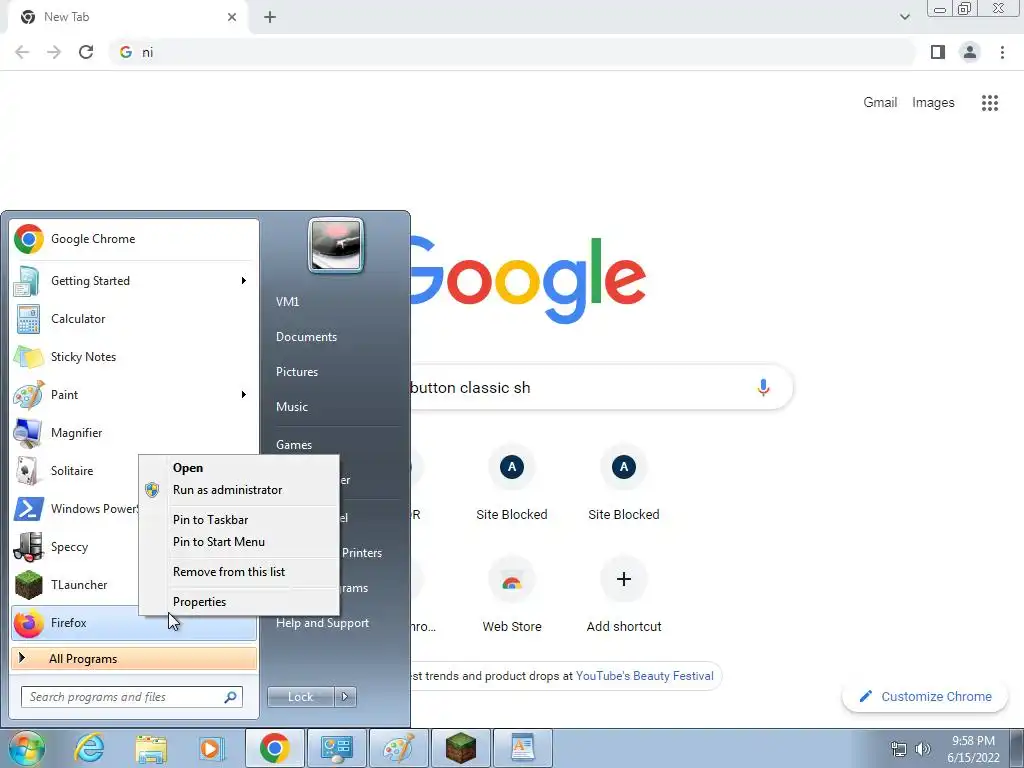Screen dimensions: 1024x768
Task: Open shutdown options arrow beside Lock
Action: click(x=345, y=697)
